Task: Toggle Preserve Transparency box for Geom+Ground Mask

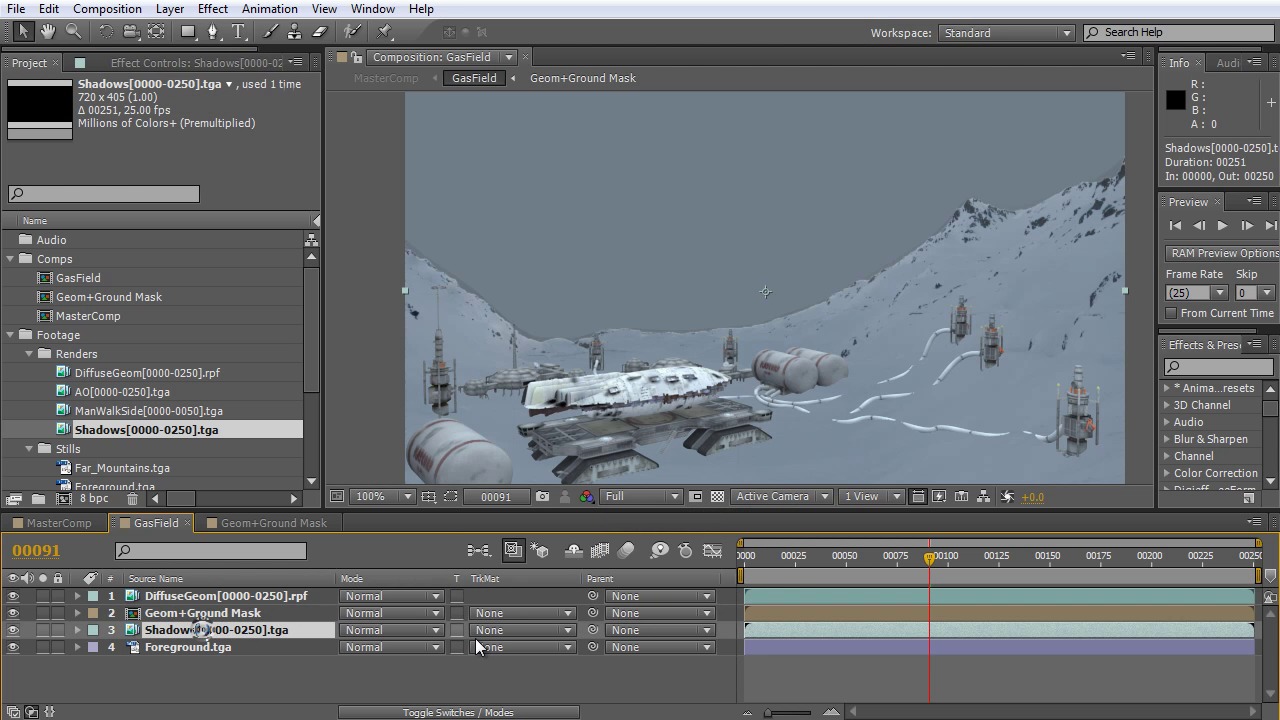Action: coord(457,613)
